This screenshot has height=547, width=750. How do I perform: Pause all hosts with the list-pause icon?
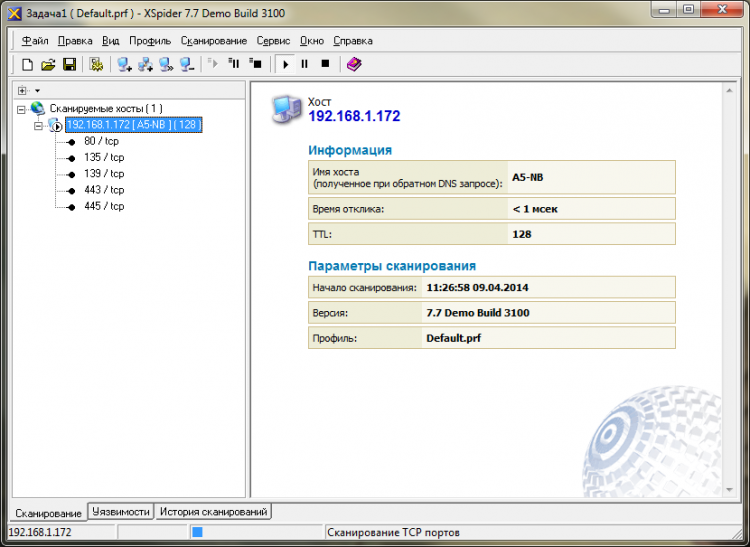(234, 63)
